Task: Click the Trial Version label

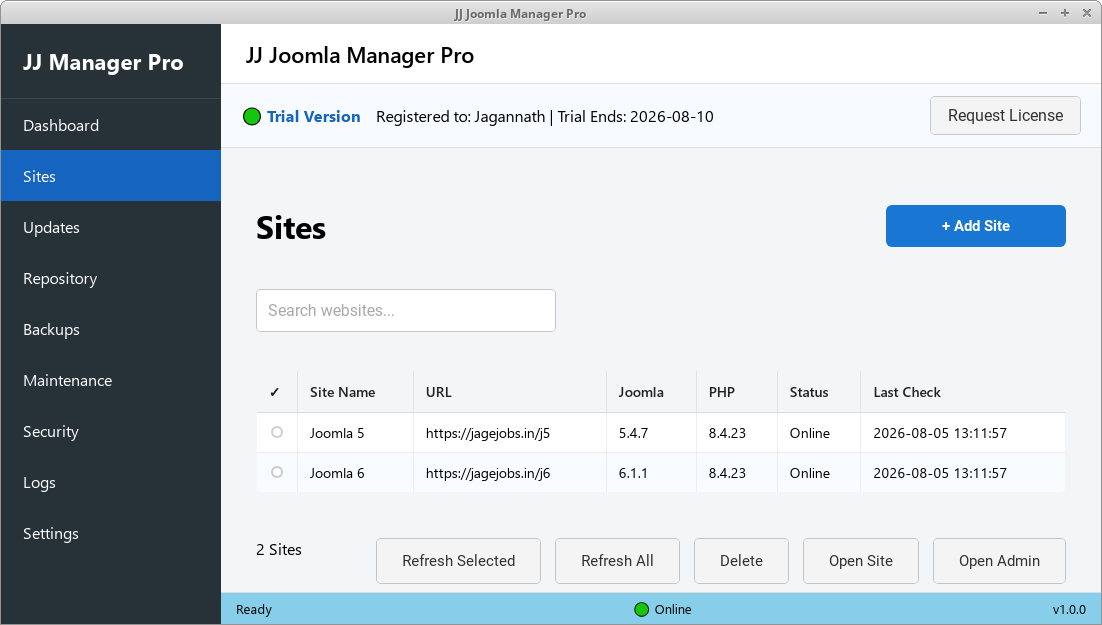Action: pos(313,117)
